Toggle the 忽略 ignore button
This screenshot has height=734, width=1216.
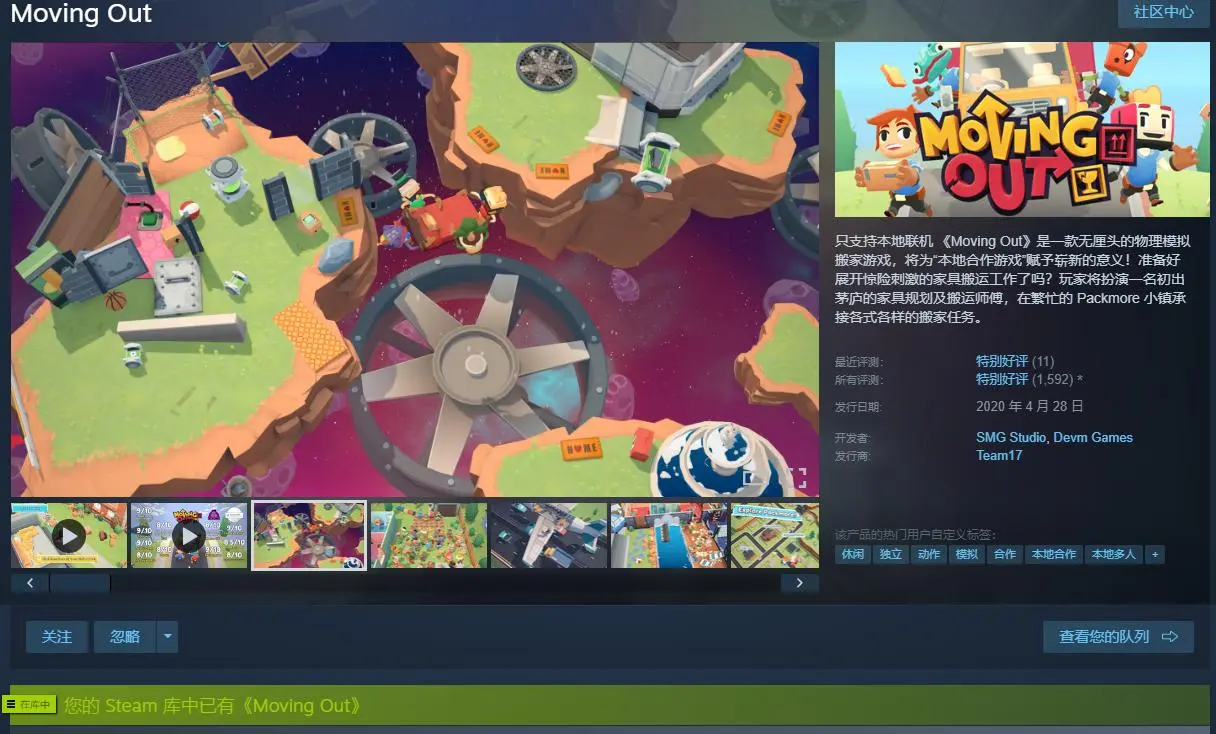(125, 637)
